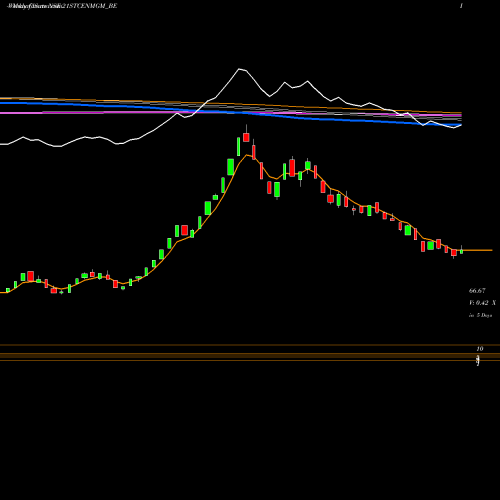Click the V: 0.42 volume label
This screenshot has width=500, height=500.
tap(482, 303)
